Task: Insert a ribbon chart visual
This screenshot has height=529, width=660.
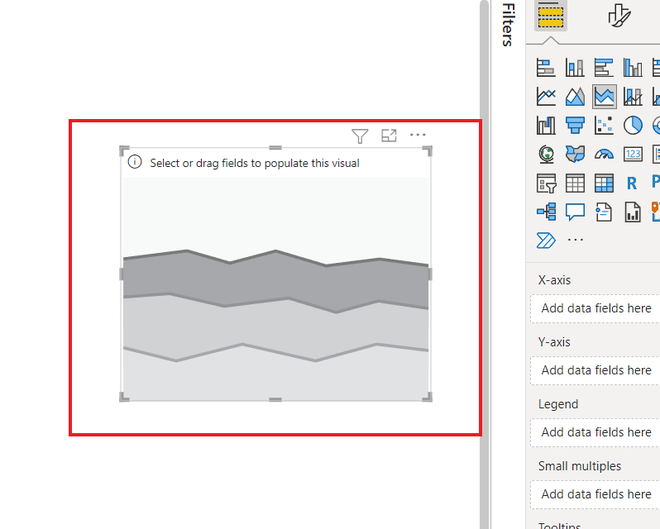Action: [546, 125]
